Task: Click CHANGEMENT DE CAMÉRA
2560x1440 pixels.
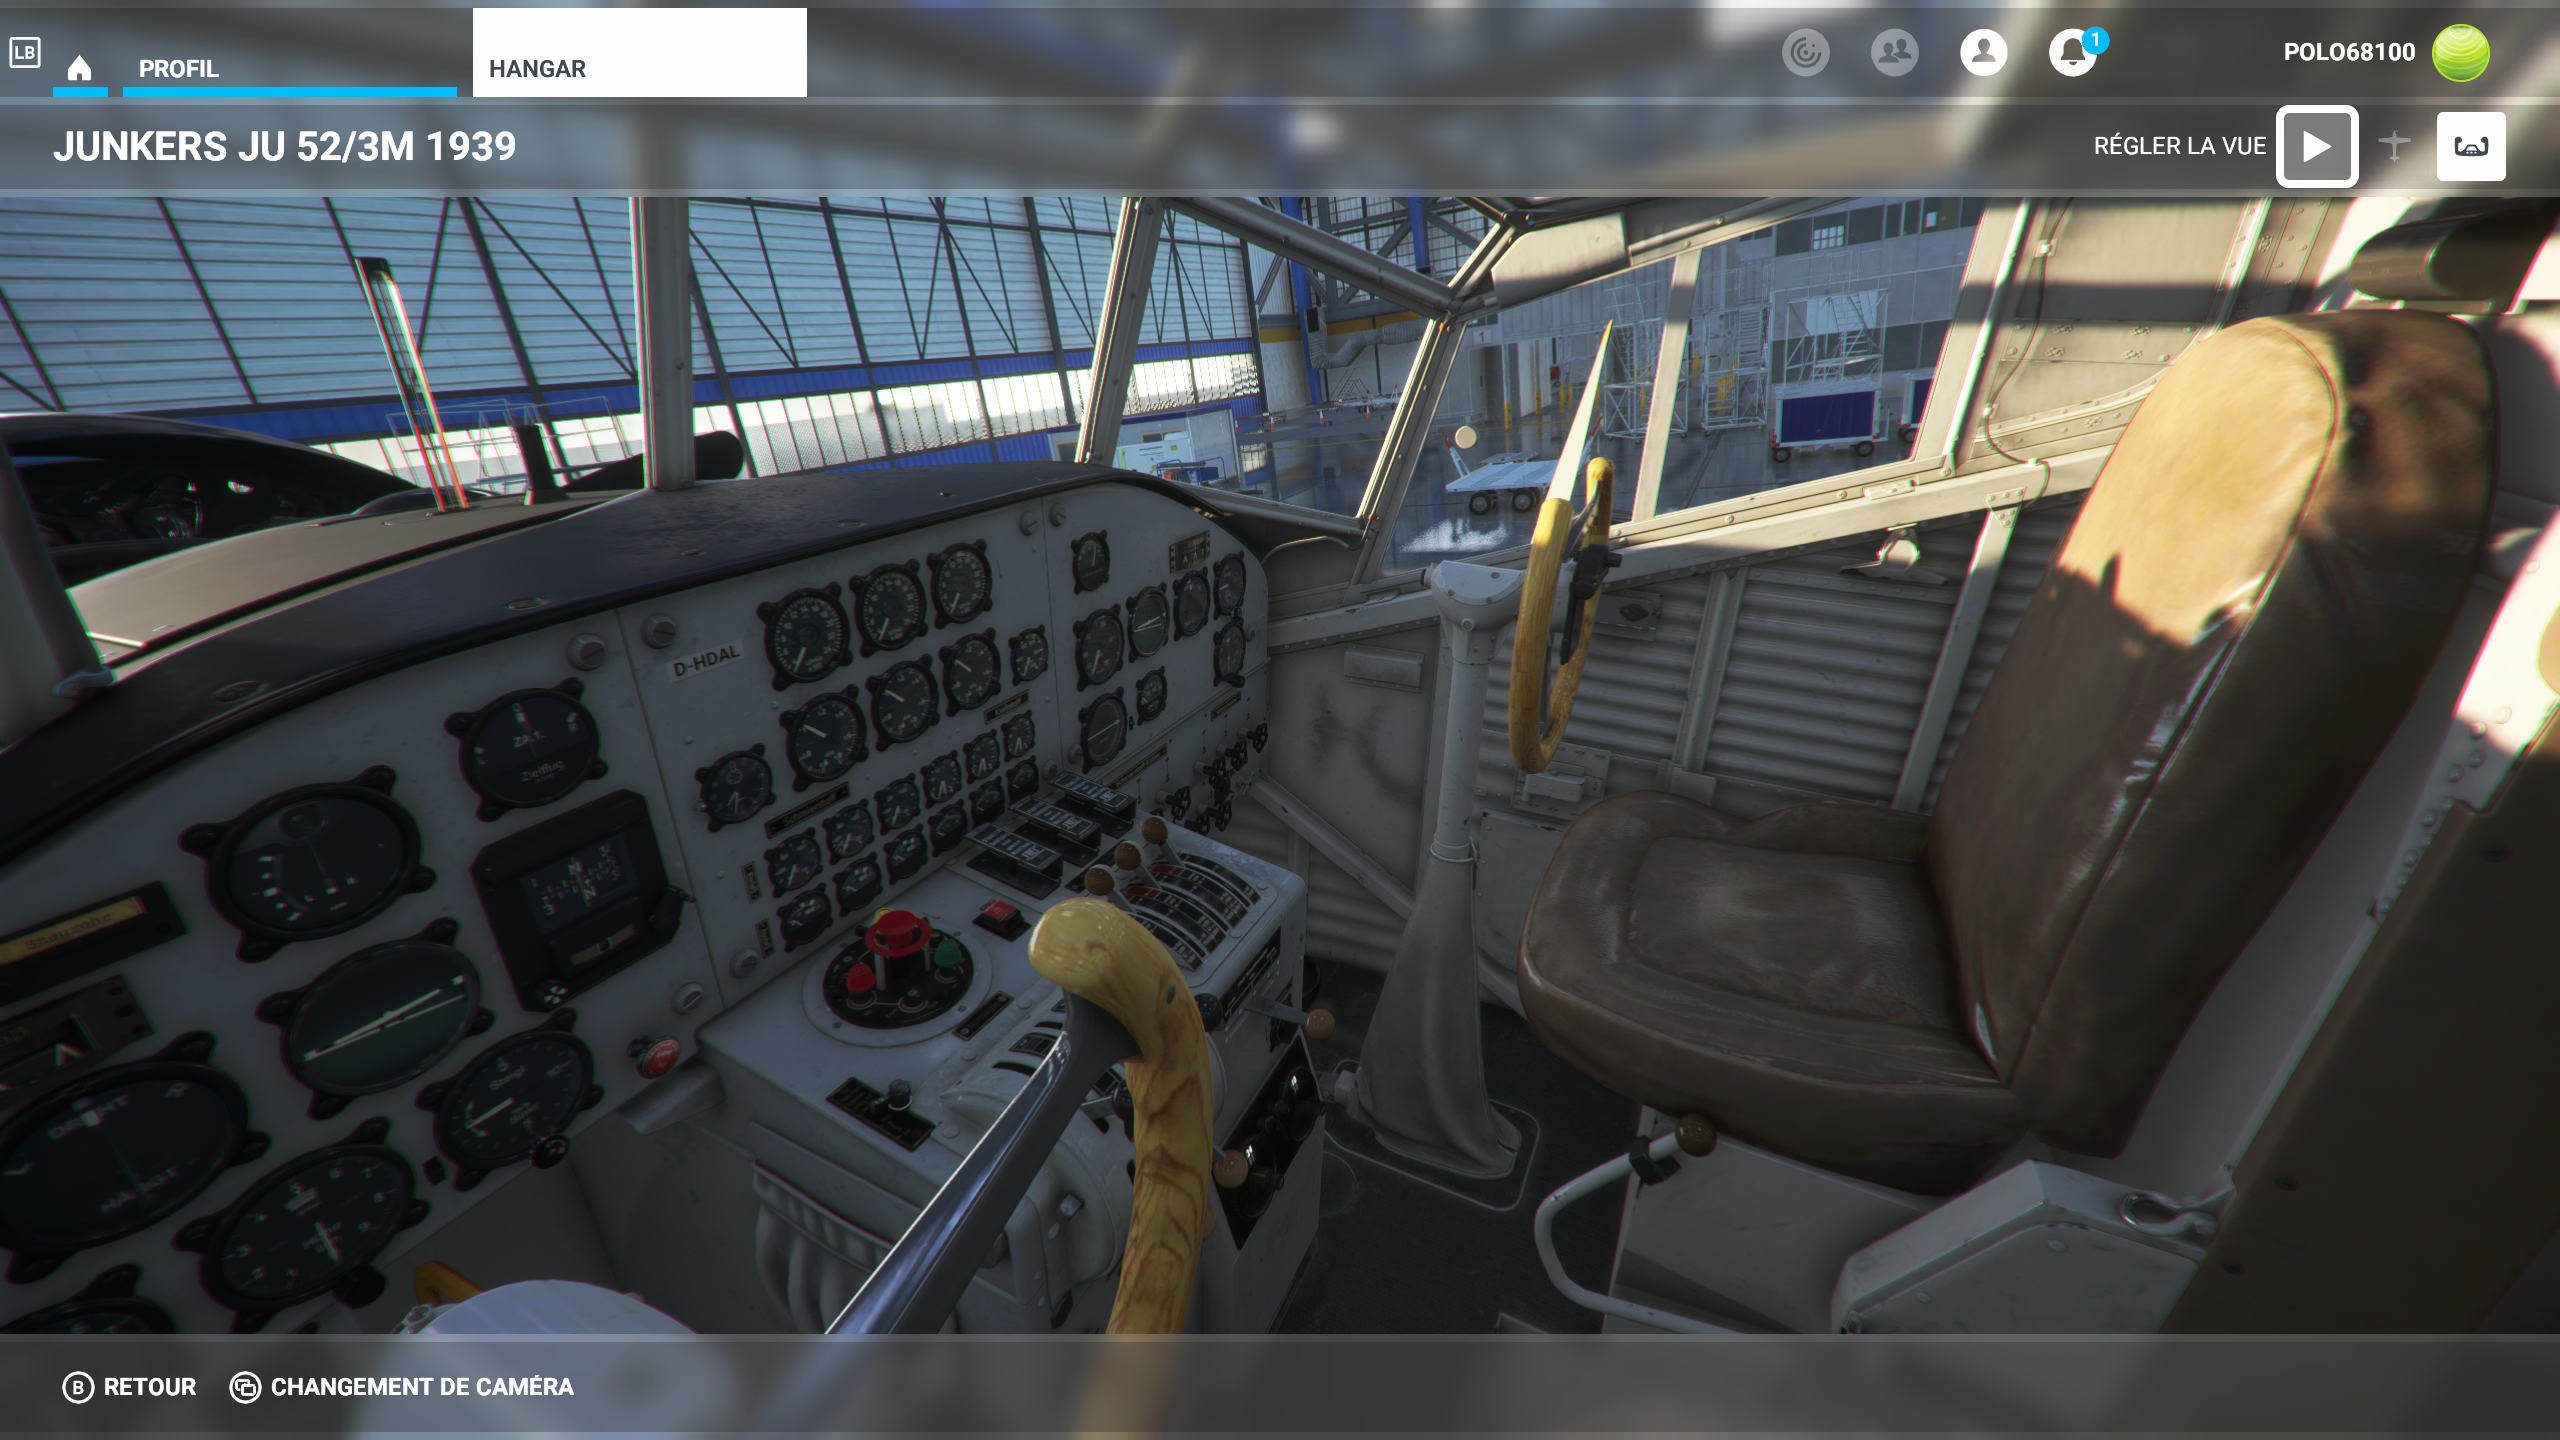Action: [422, 1387]
